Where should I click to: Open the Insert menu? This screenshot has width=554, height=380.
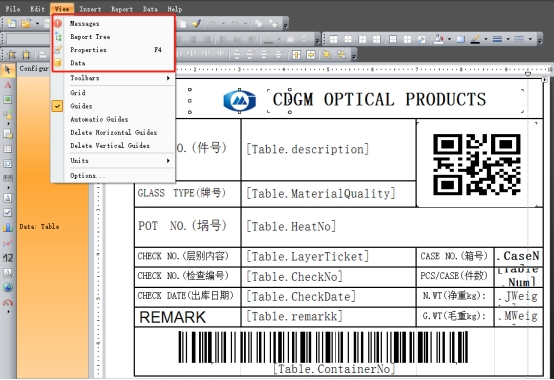[x=90, y=9]
